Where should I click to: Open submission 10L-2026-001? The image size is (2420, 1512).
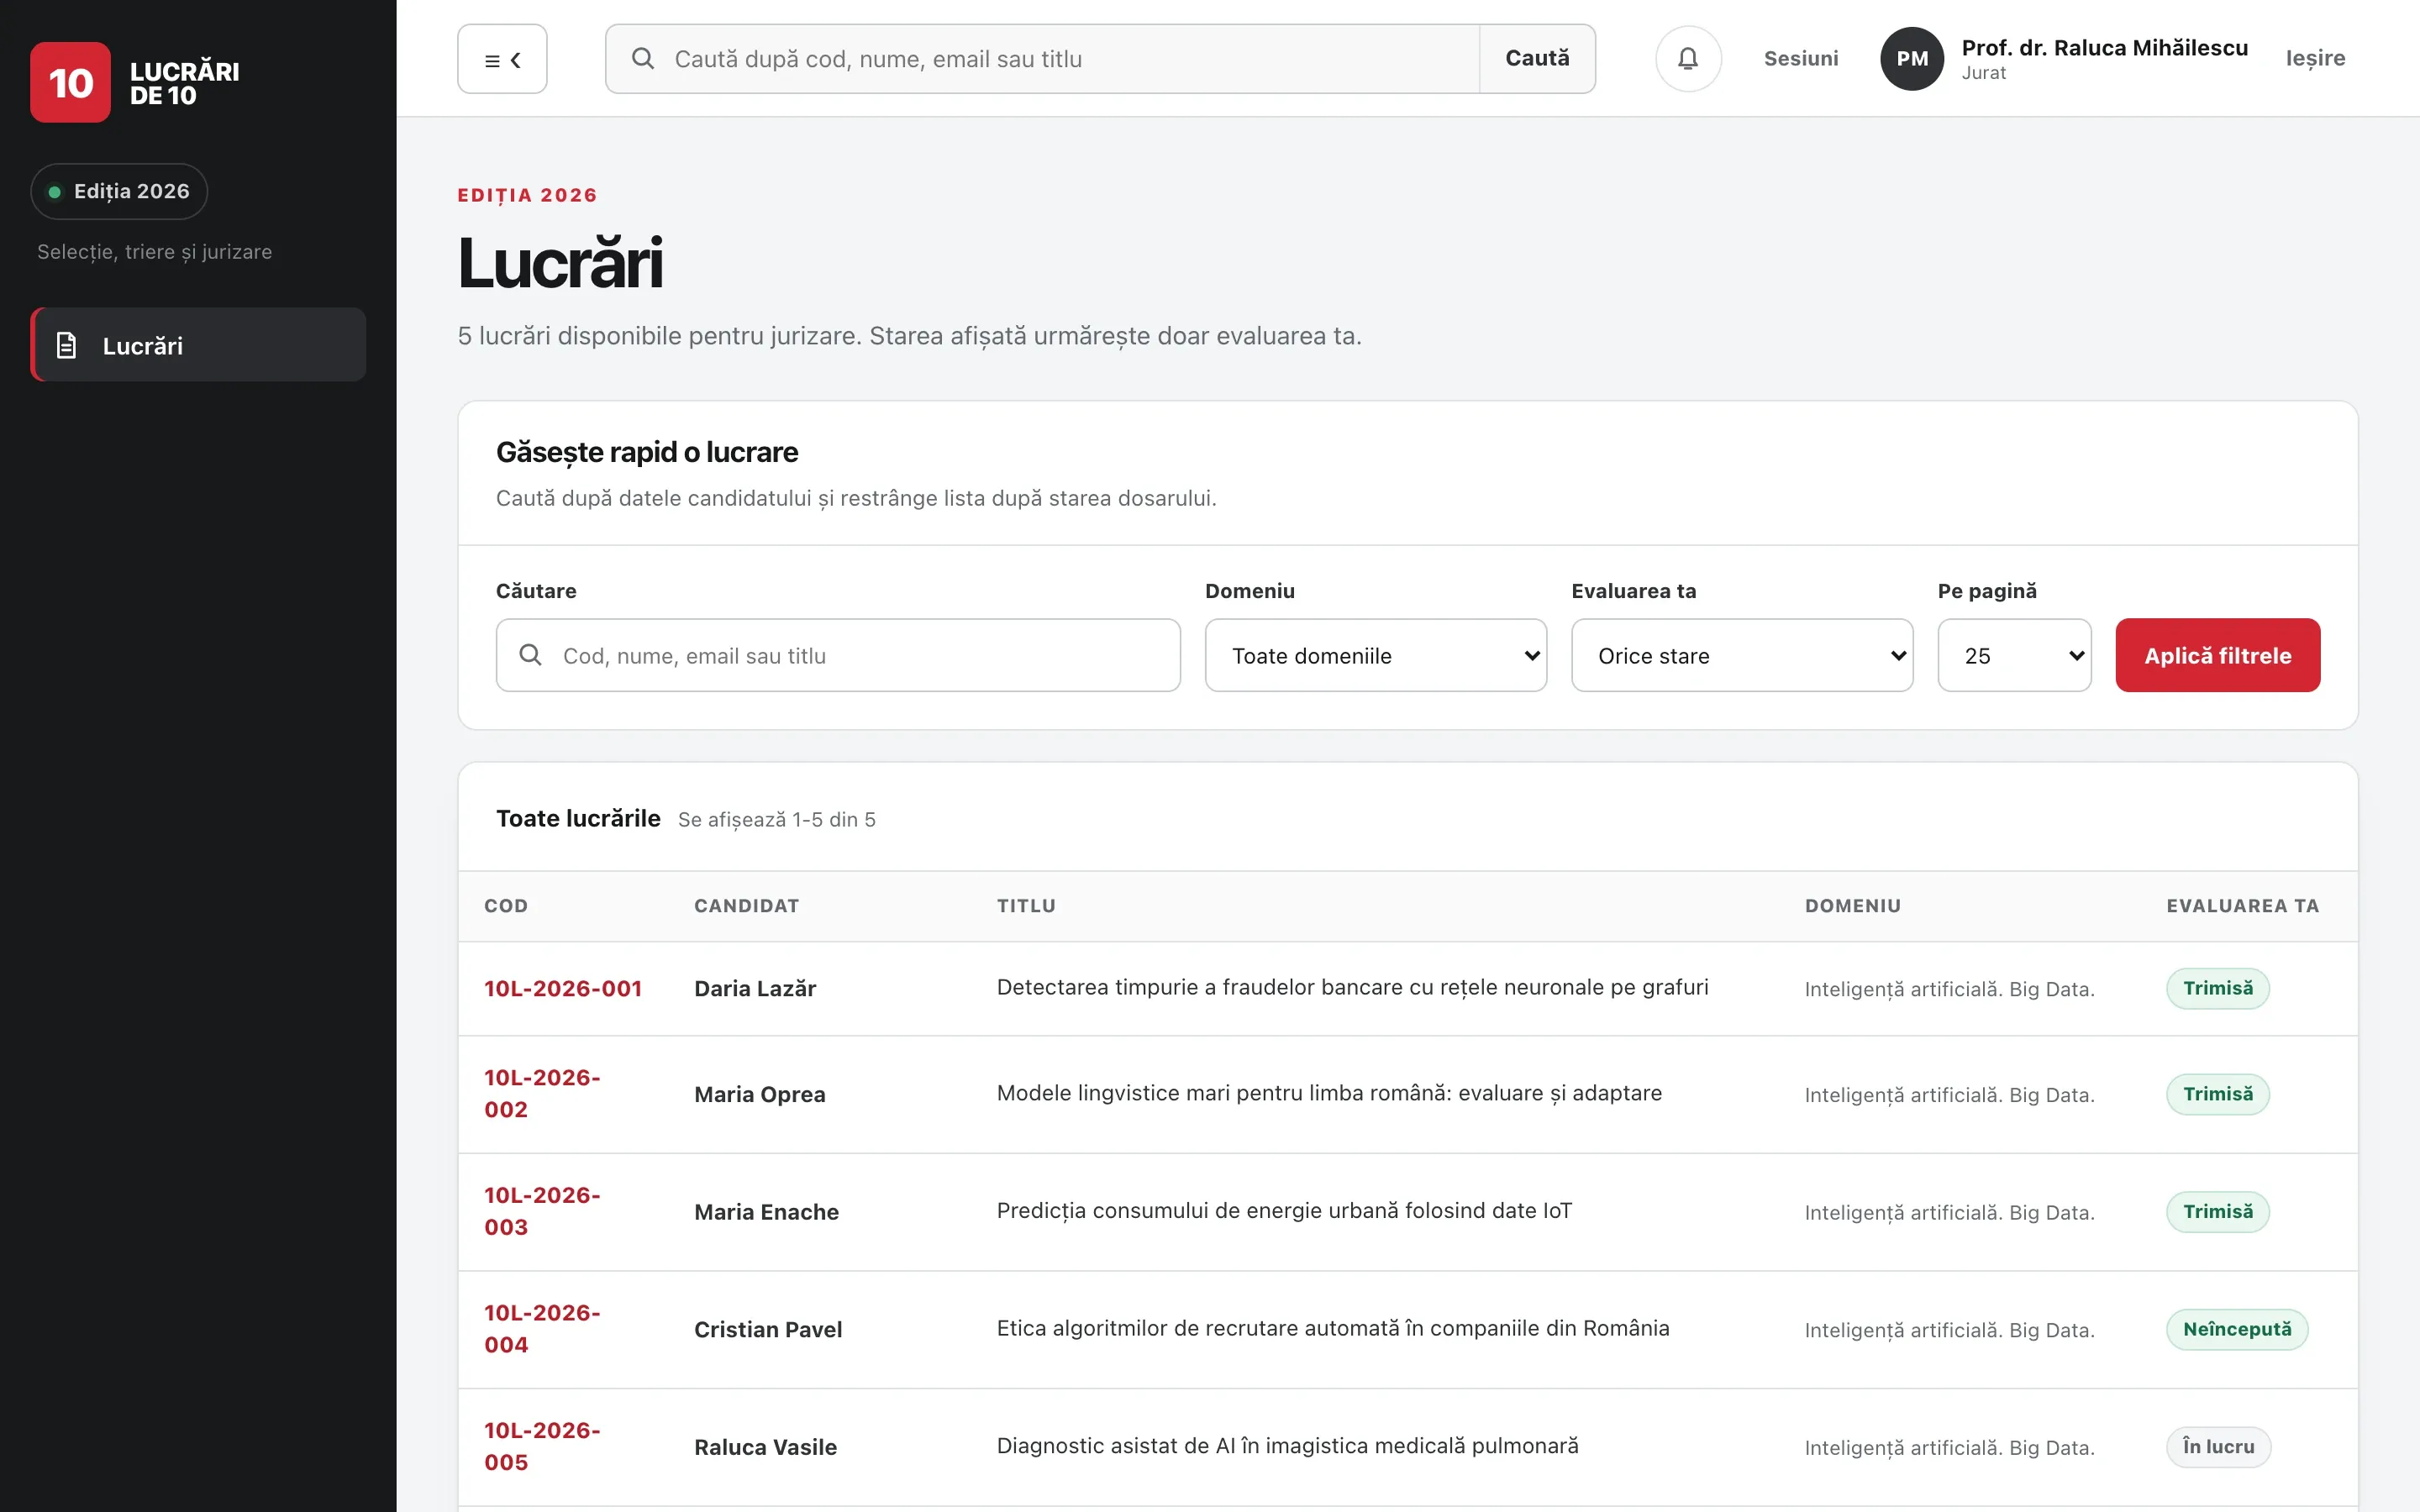coord(563,988)
